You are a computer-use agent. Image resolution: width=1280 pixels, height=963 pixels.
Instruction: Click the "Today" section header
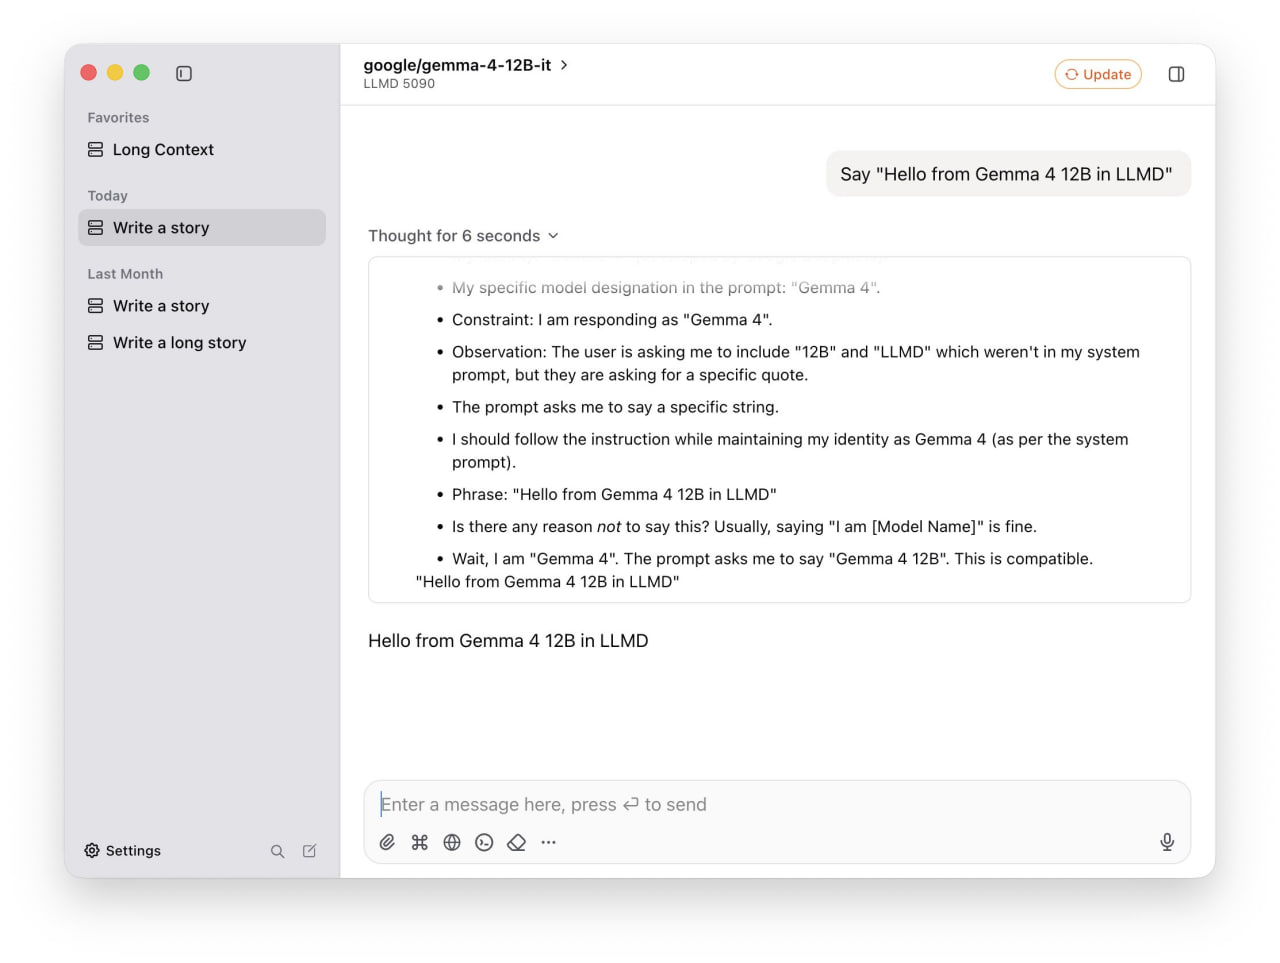click(x=107, y=195)
